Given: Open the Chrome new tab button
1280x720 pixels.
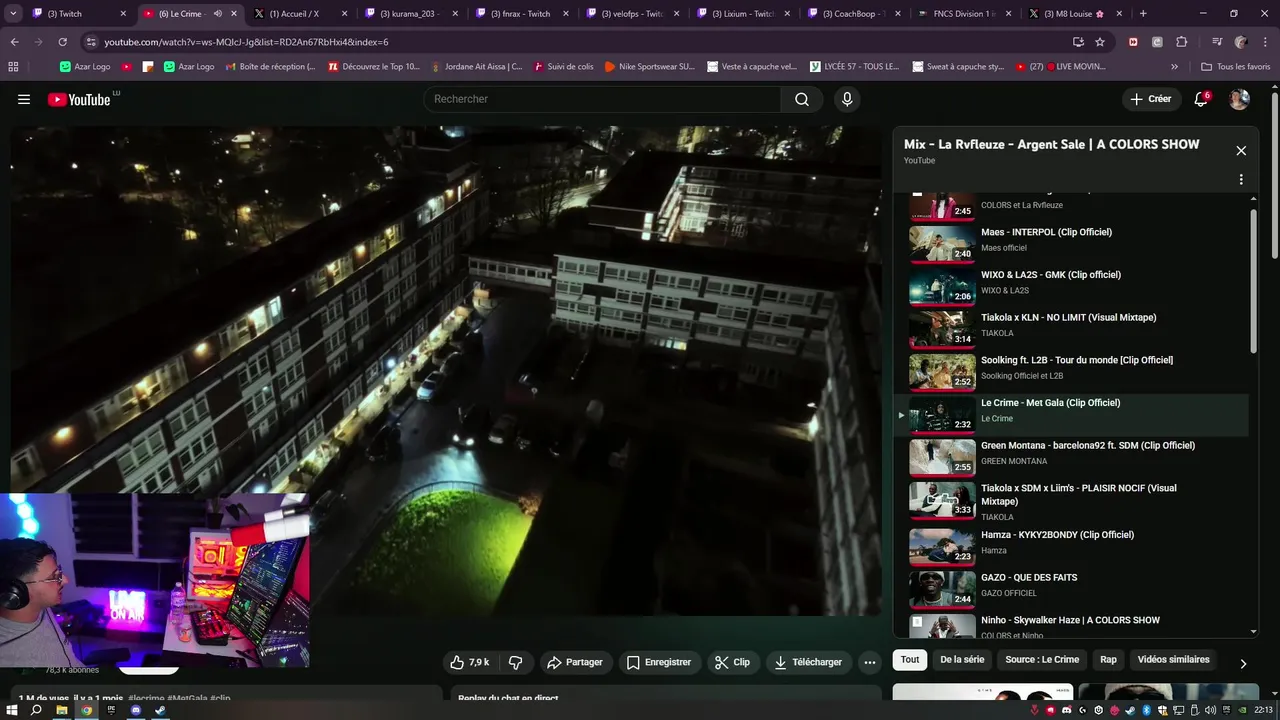Looking at the screenshot, I should coord(1143,14).
